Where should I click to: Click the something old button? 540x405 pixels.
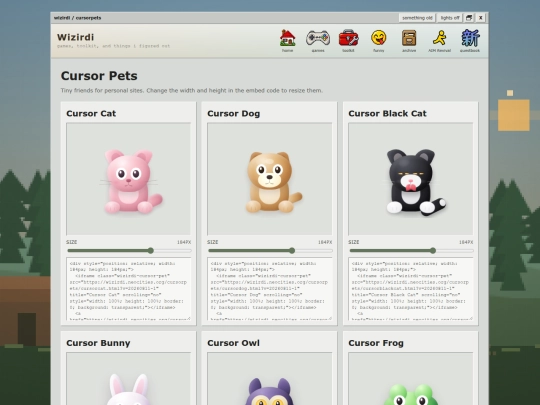[417, 18]
